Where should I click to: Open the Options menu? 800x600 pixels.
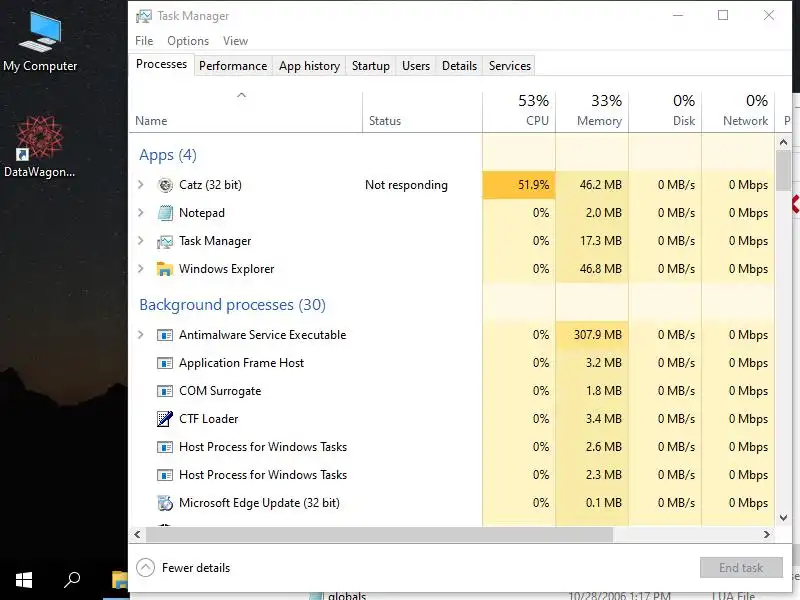point(188,41)
